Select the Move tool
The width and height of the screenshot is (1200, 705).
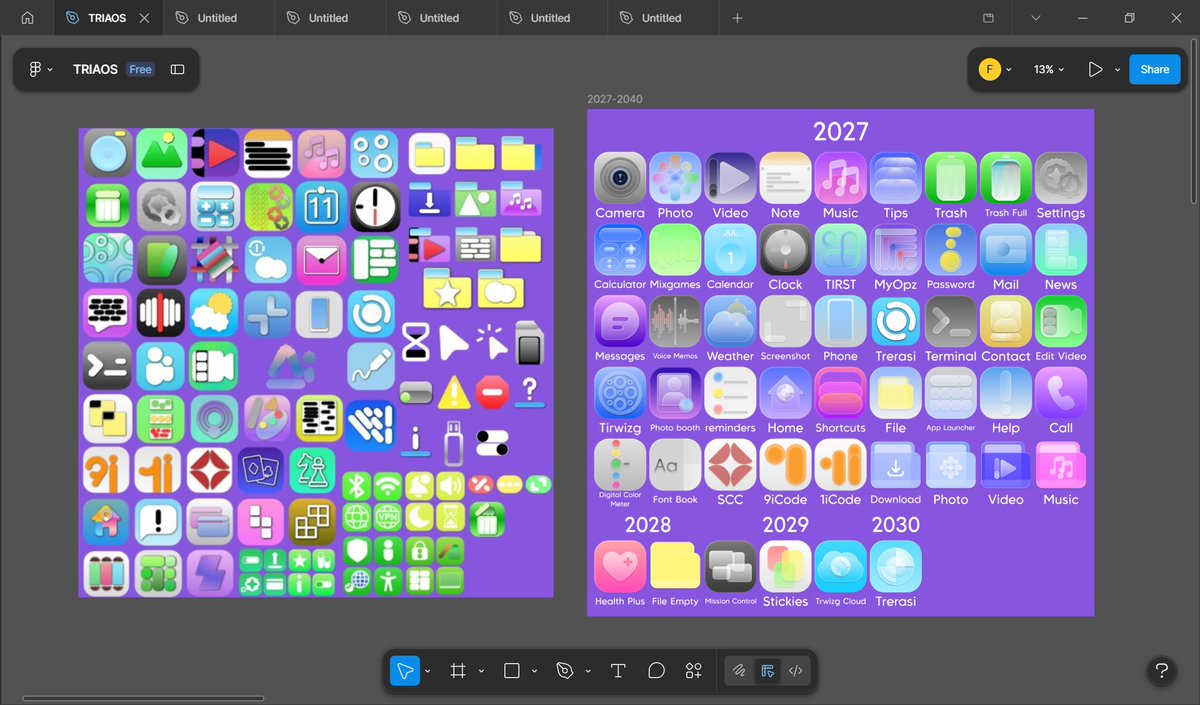404,670
